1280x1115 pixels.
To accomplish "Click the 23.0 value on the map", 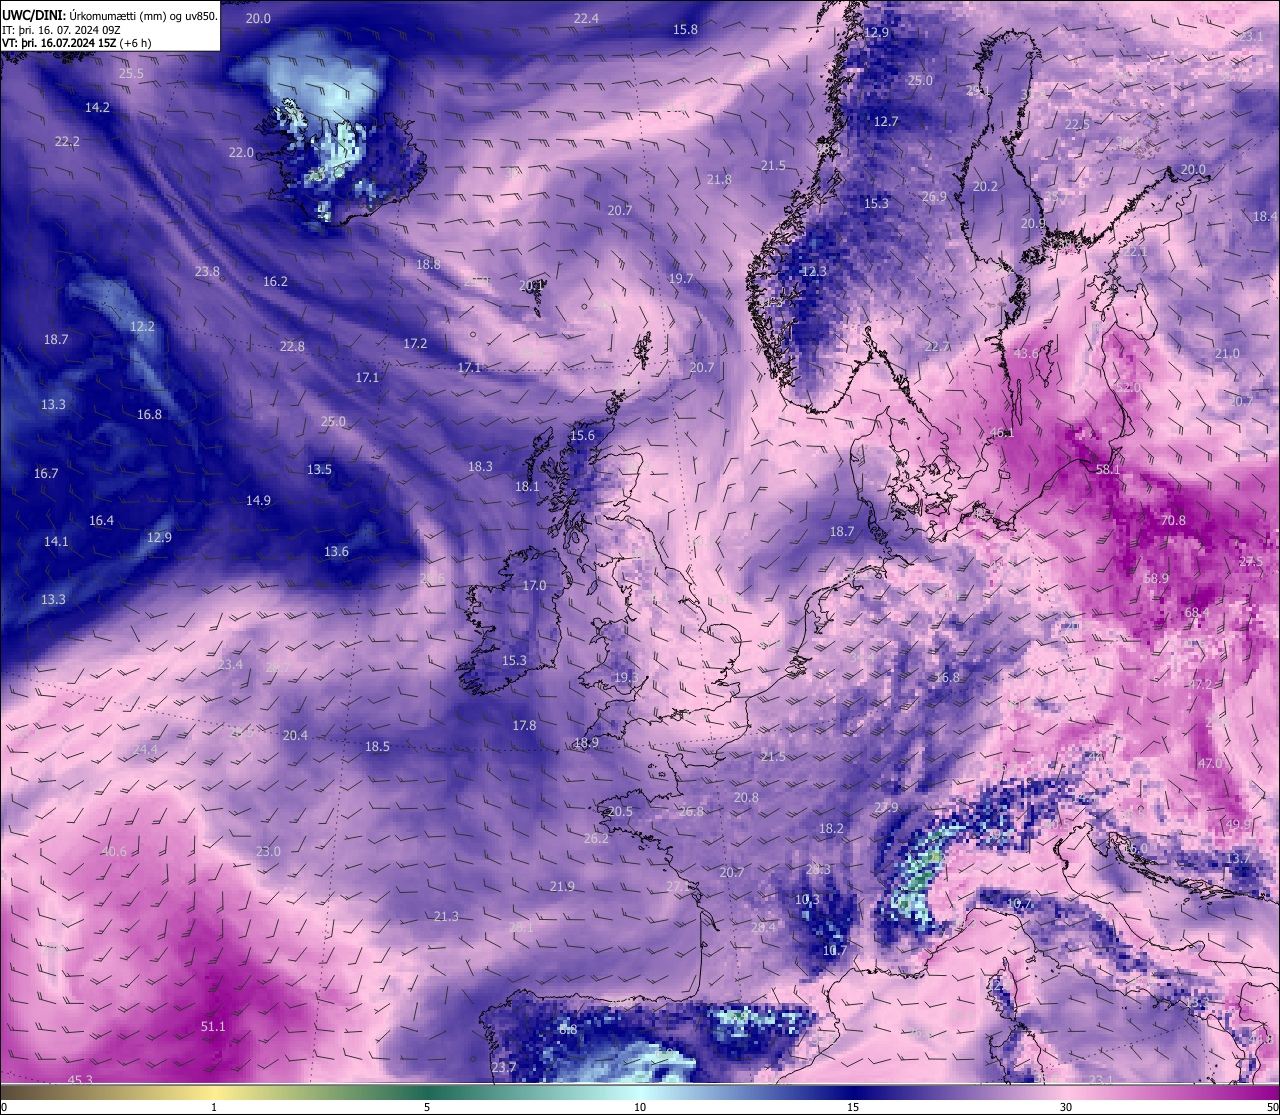I will (x=268, y=851).
